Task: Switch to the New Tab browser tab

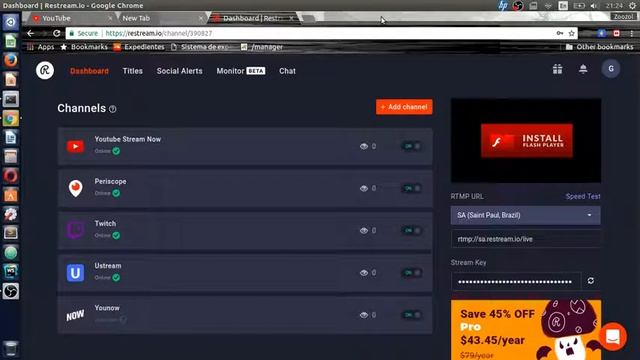Action: click(x=159, y=18)
